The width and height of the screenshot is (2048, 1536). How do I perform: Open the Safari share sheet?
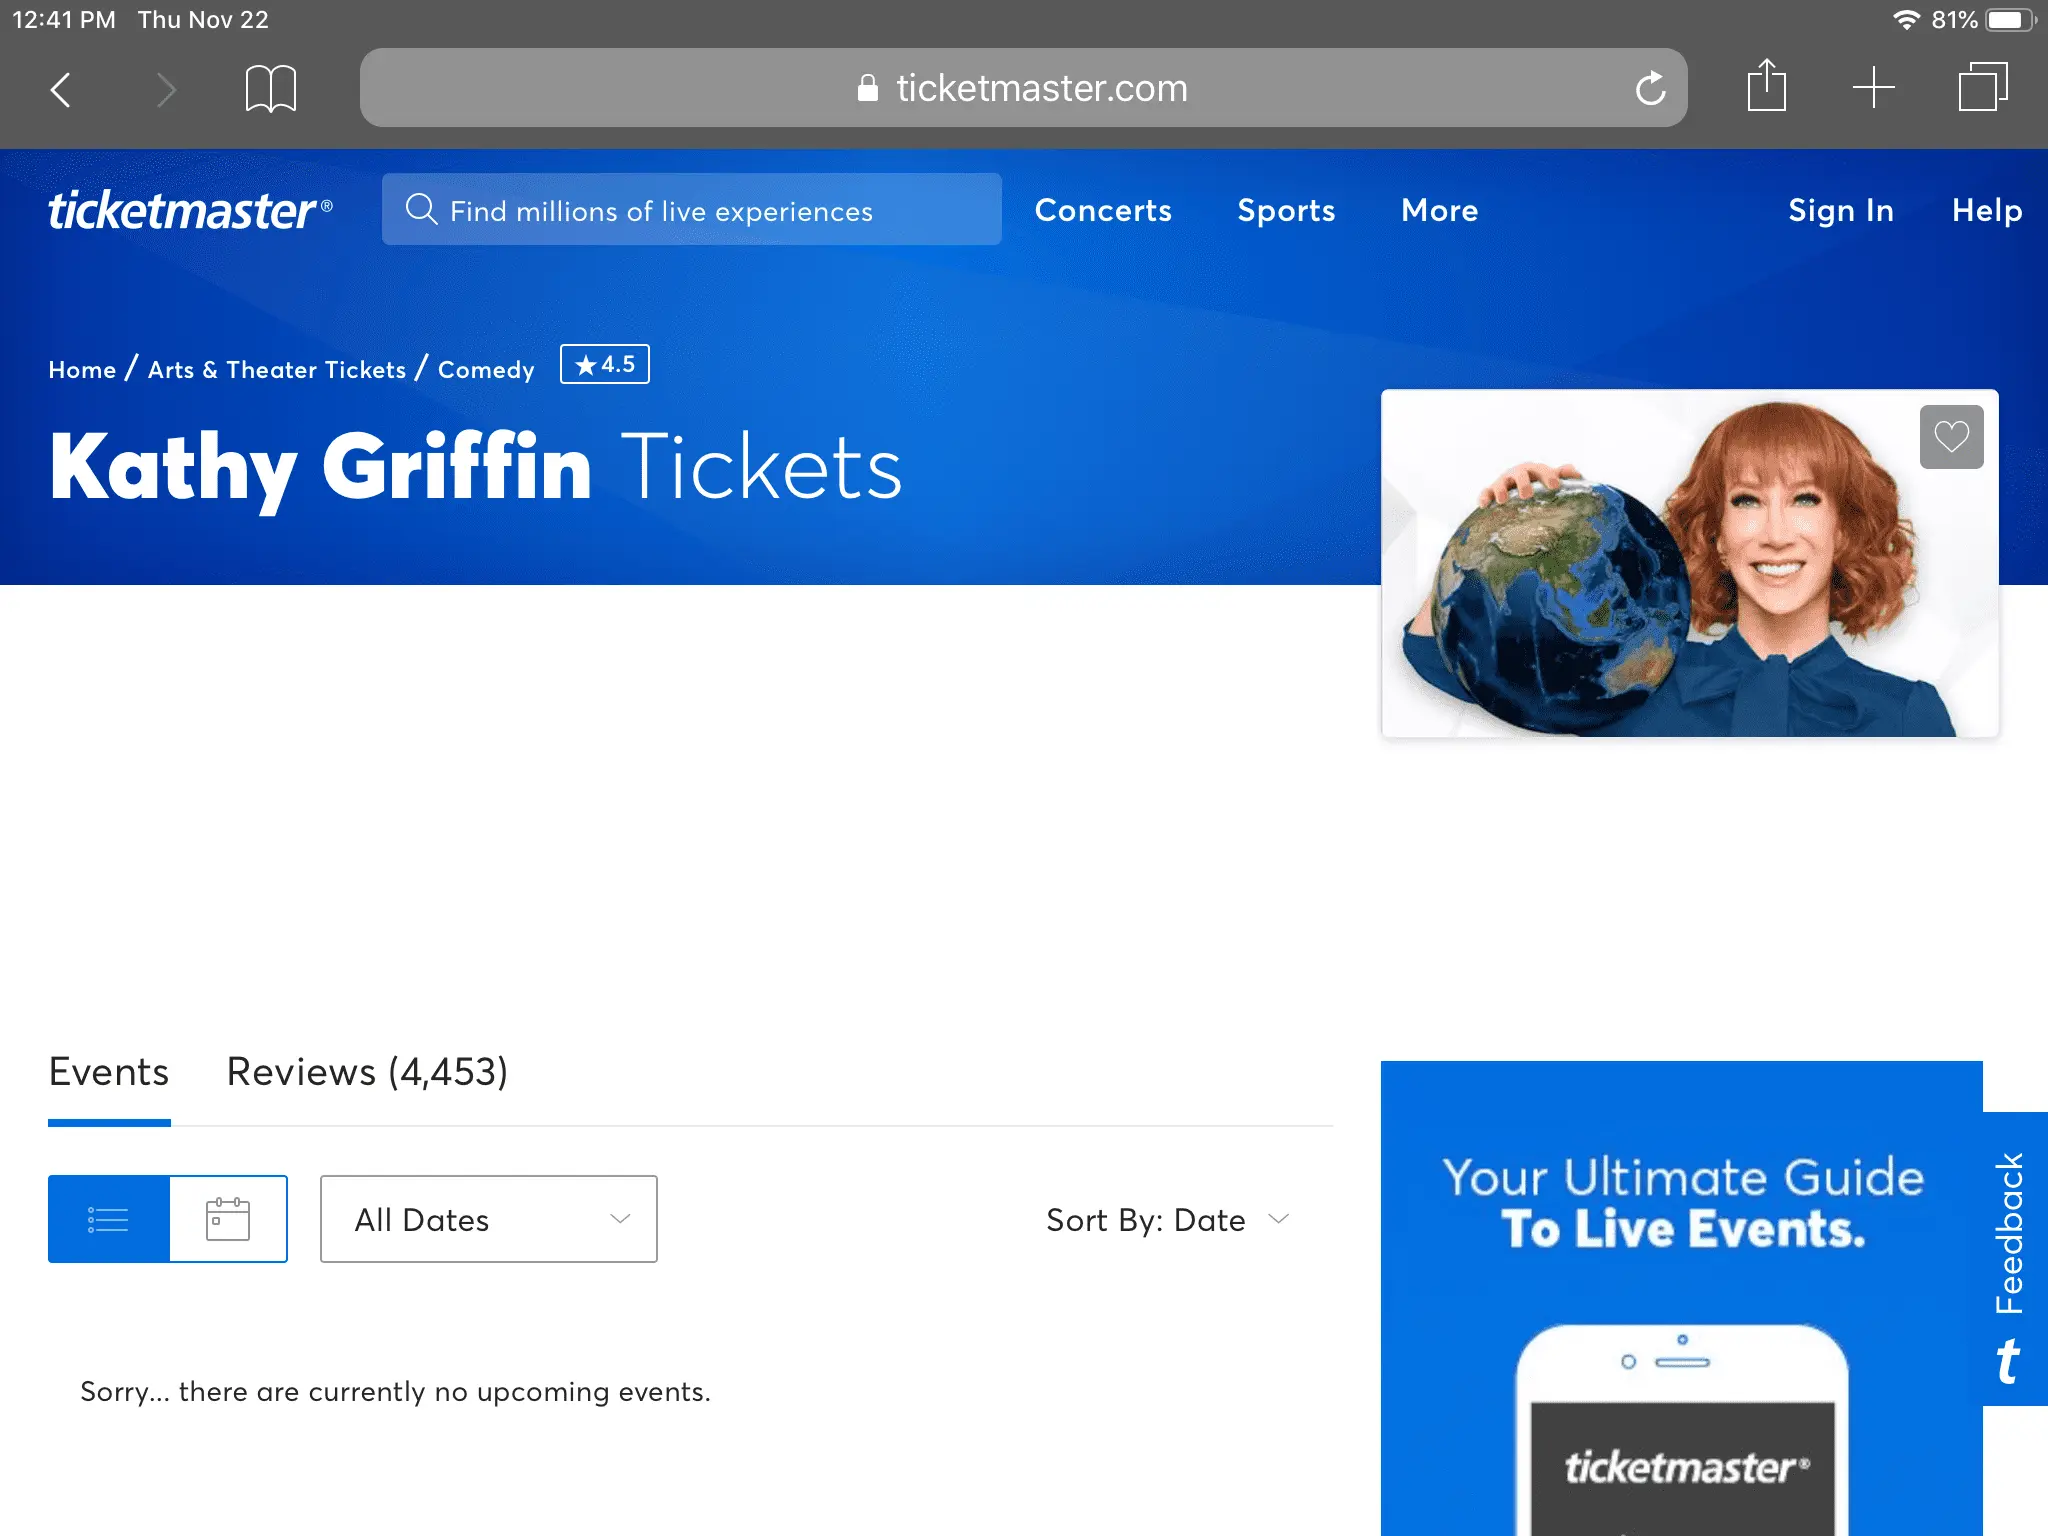click(1766, 87)
